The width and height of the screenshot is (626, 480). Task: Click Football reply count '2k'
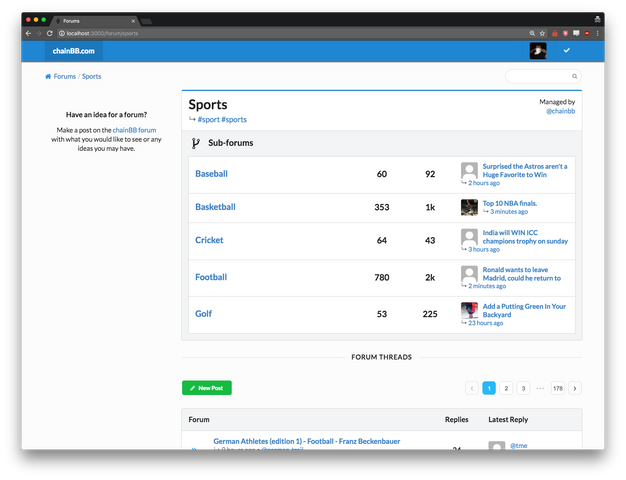pos(430,278)
